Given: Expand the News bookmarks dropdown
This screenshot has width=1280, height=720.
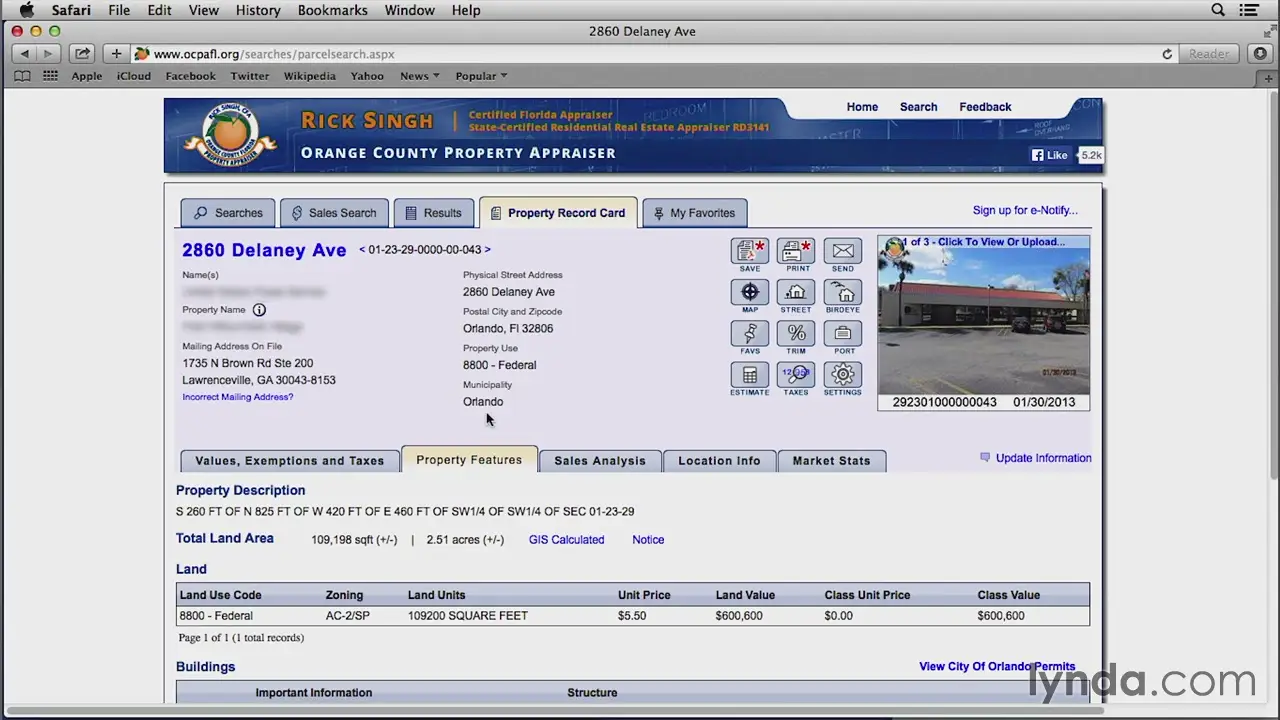Looking at the screenshot, I should click(x=420, y=76).
